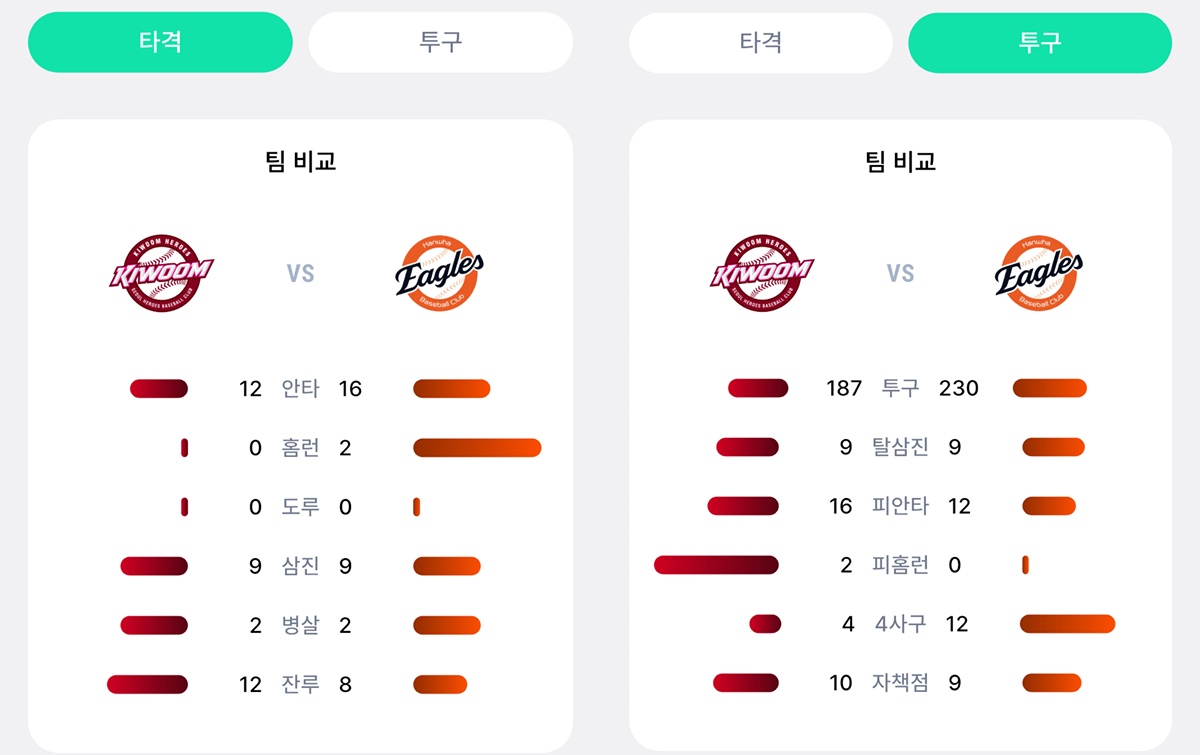1200x755 pixels.
Task: Click the 탈삼진 stat label
Action: [x=900, y=447]
